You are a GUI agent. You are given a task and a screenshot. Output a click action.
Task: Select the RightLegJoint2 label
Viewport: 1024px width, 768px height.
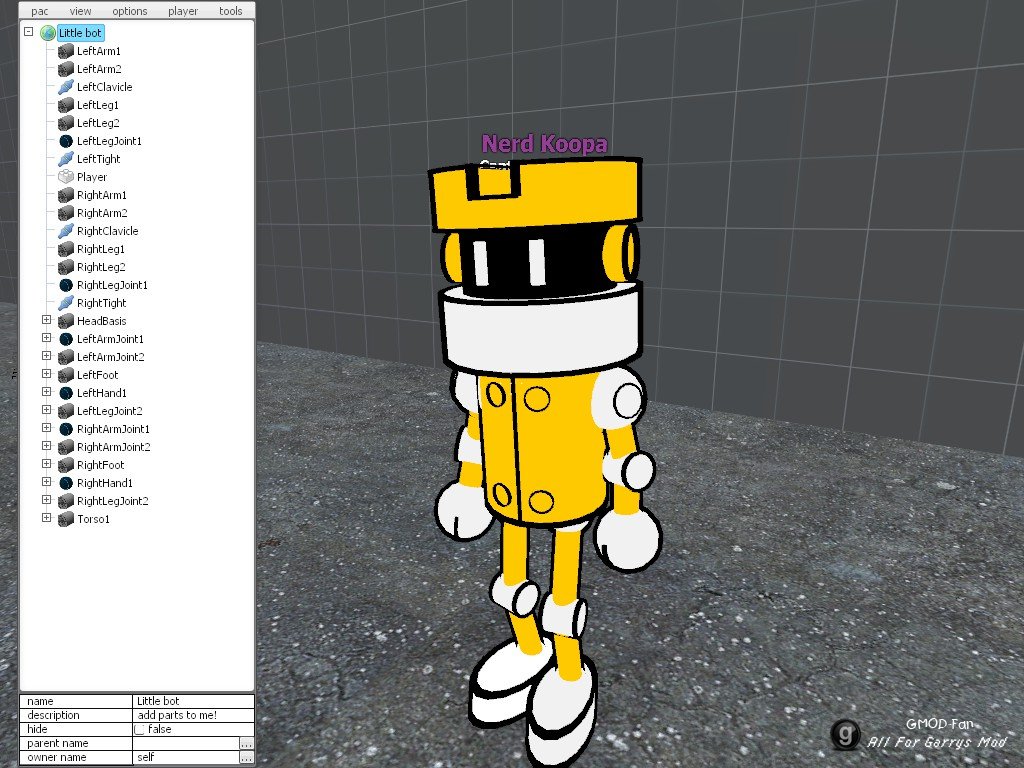click(112, 501)
